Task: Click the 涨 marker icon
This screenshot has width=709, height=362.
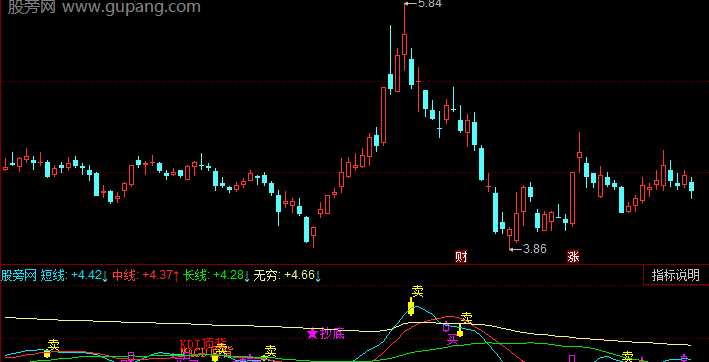Action: [573, 257]
